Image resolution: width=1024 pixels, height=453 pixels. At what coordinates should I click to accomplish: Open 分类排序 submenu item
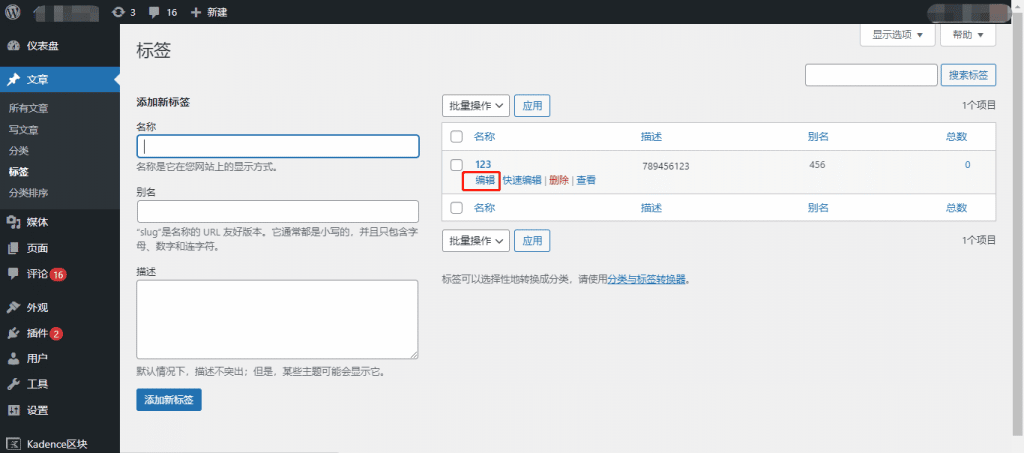[x=29, y=193]
